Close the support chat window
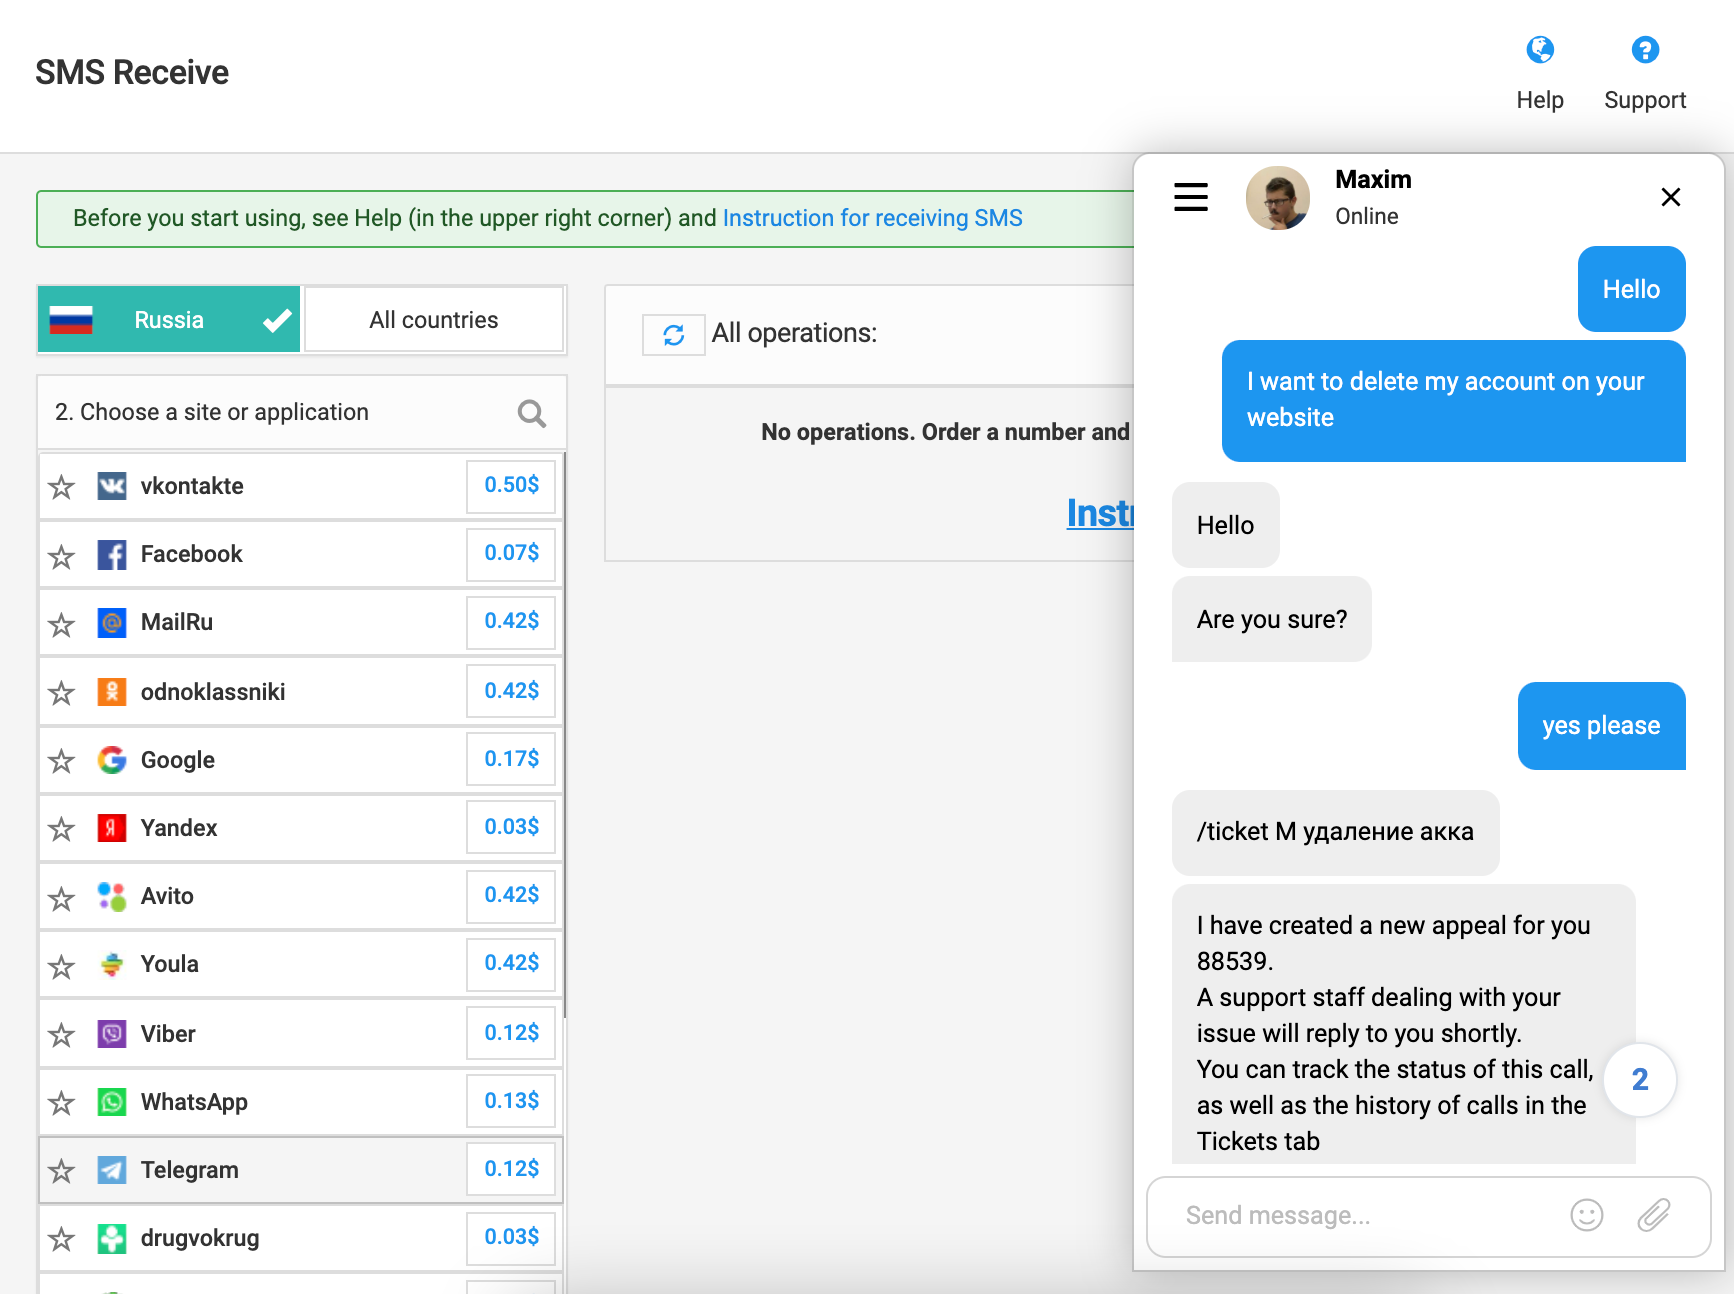The image size is (1734, 1294). click(1670, 197)
